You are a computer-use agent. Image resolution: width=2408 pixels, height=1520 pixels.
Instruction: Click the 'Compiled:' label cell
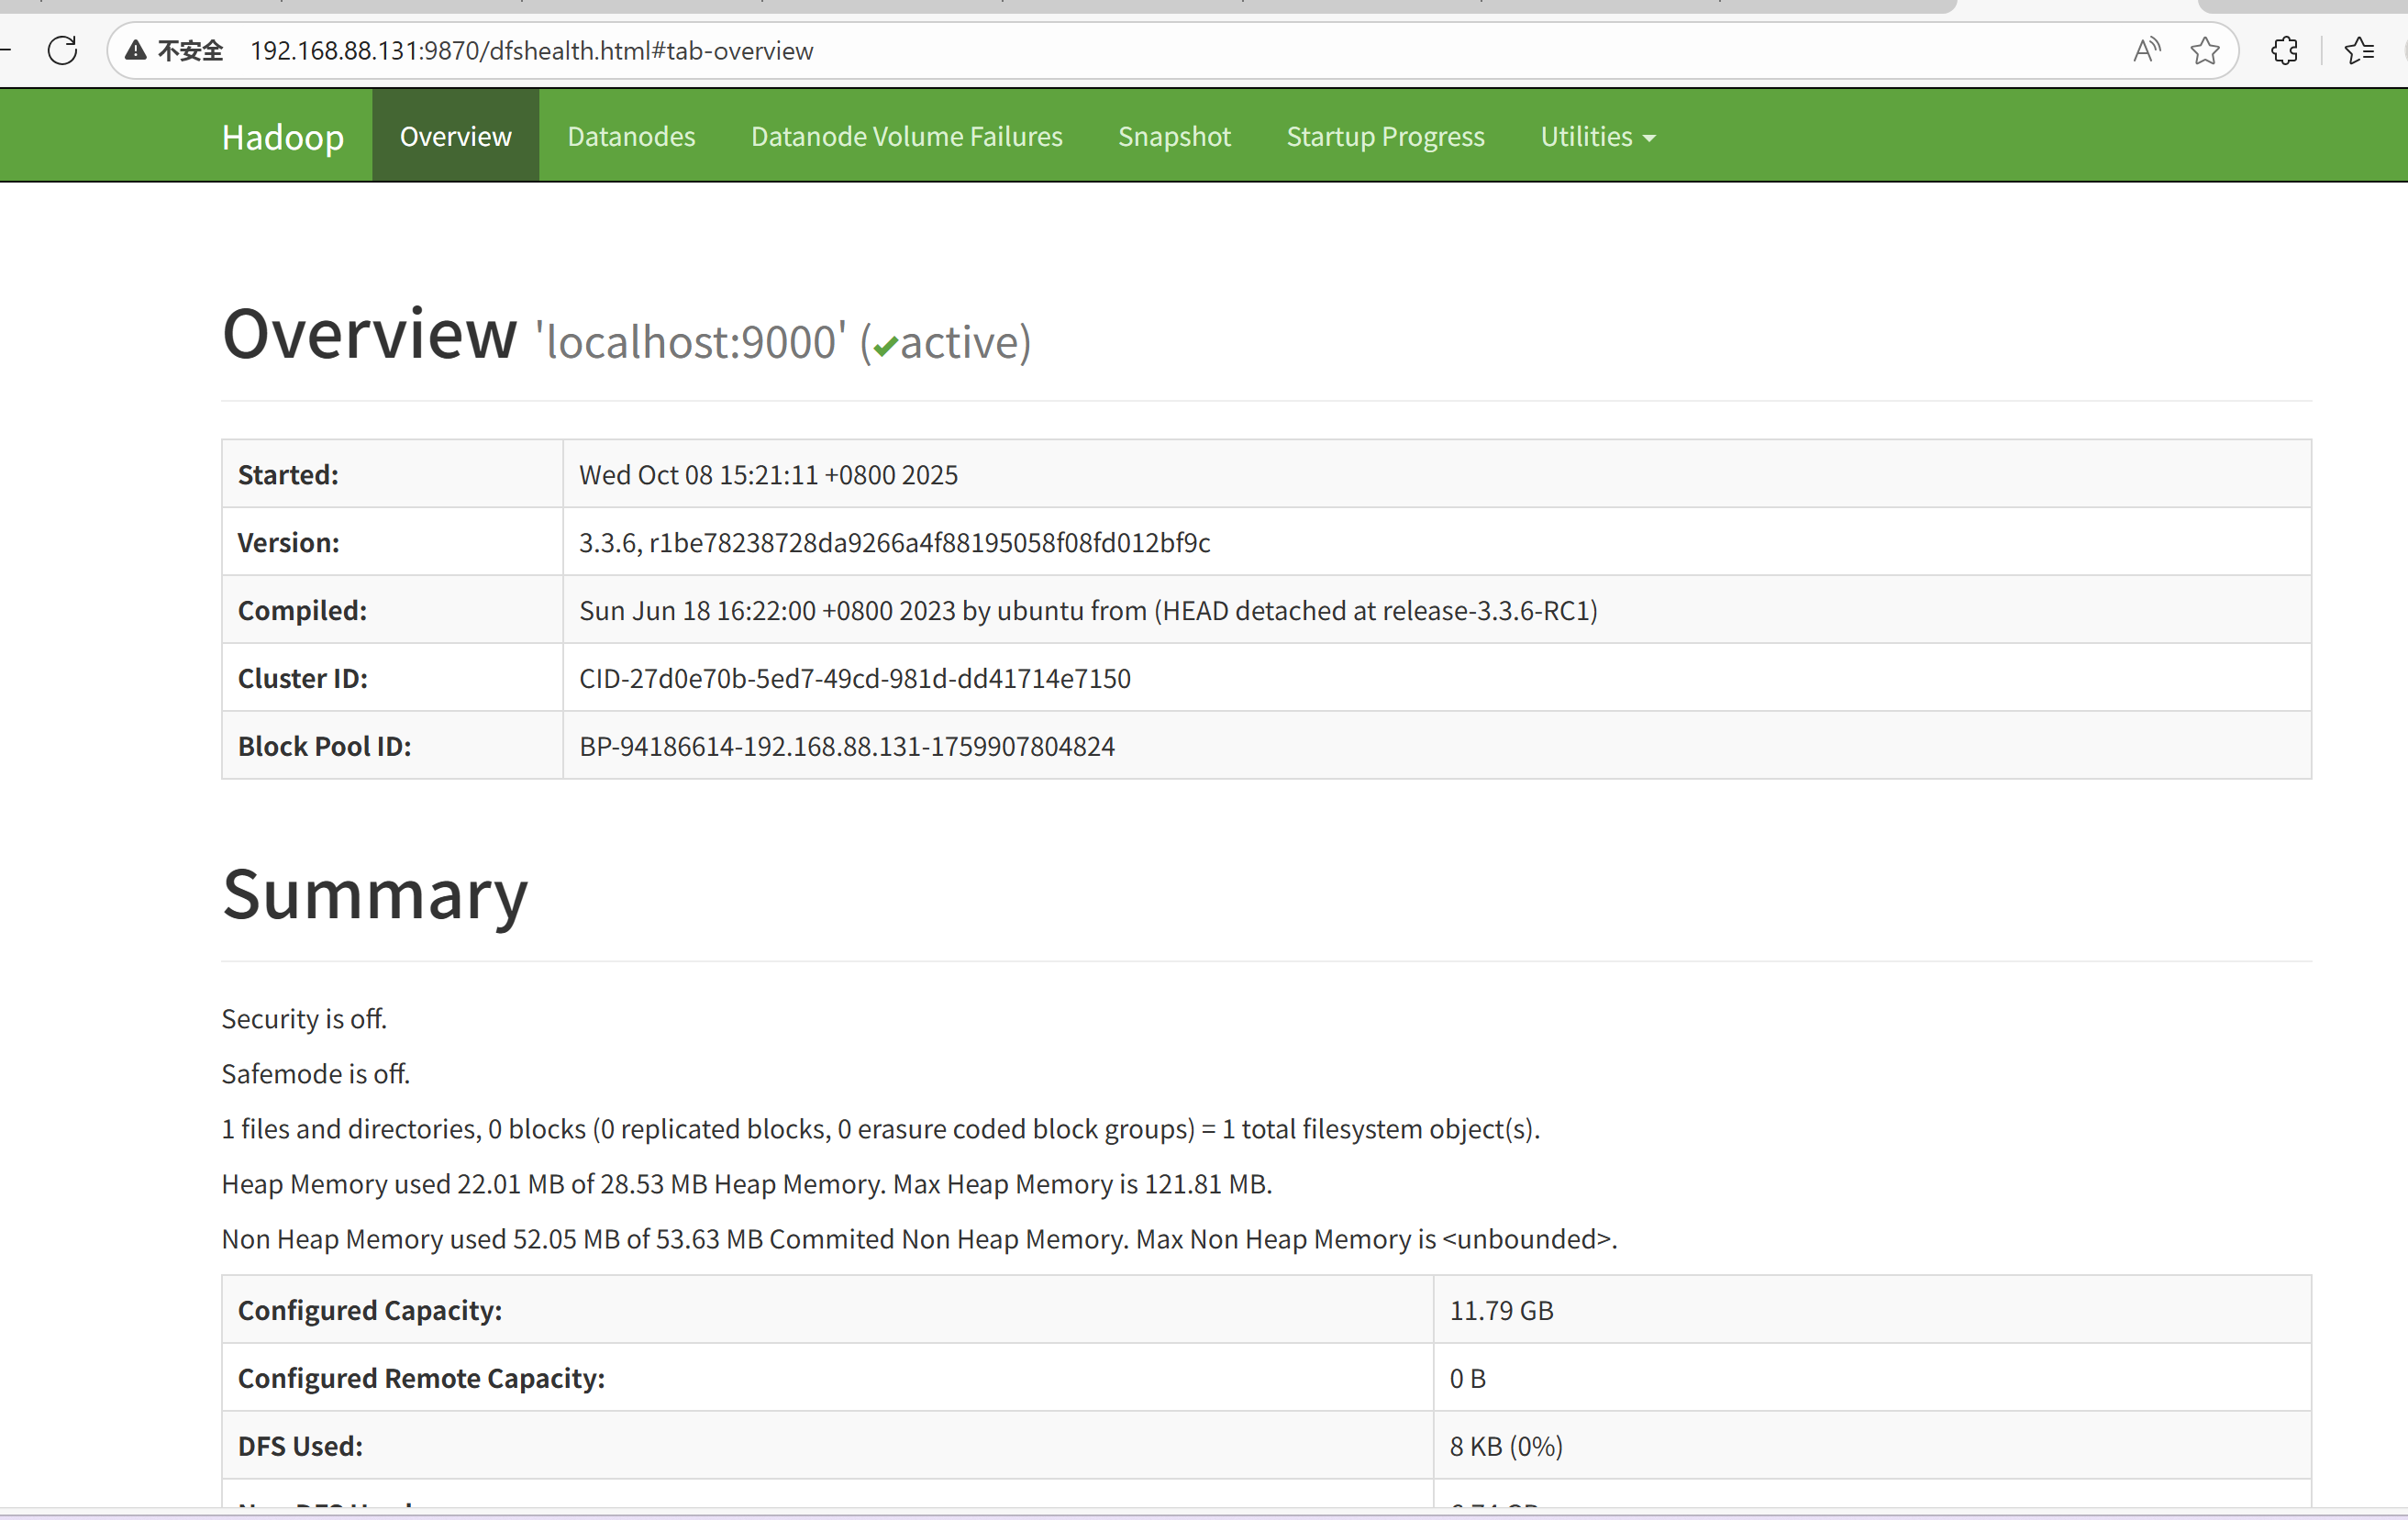coord(392,610)
